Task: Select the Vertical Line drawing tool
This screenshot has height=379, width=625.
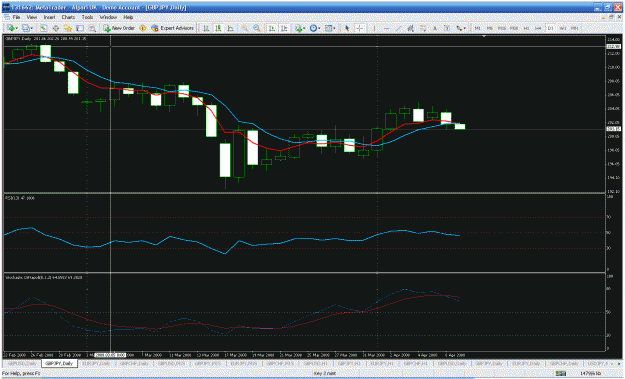Action: (374, 28)
